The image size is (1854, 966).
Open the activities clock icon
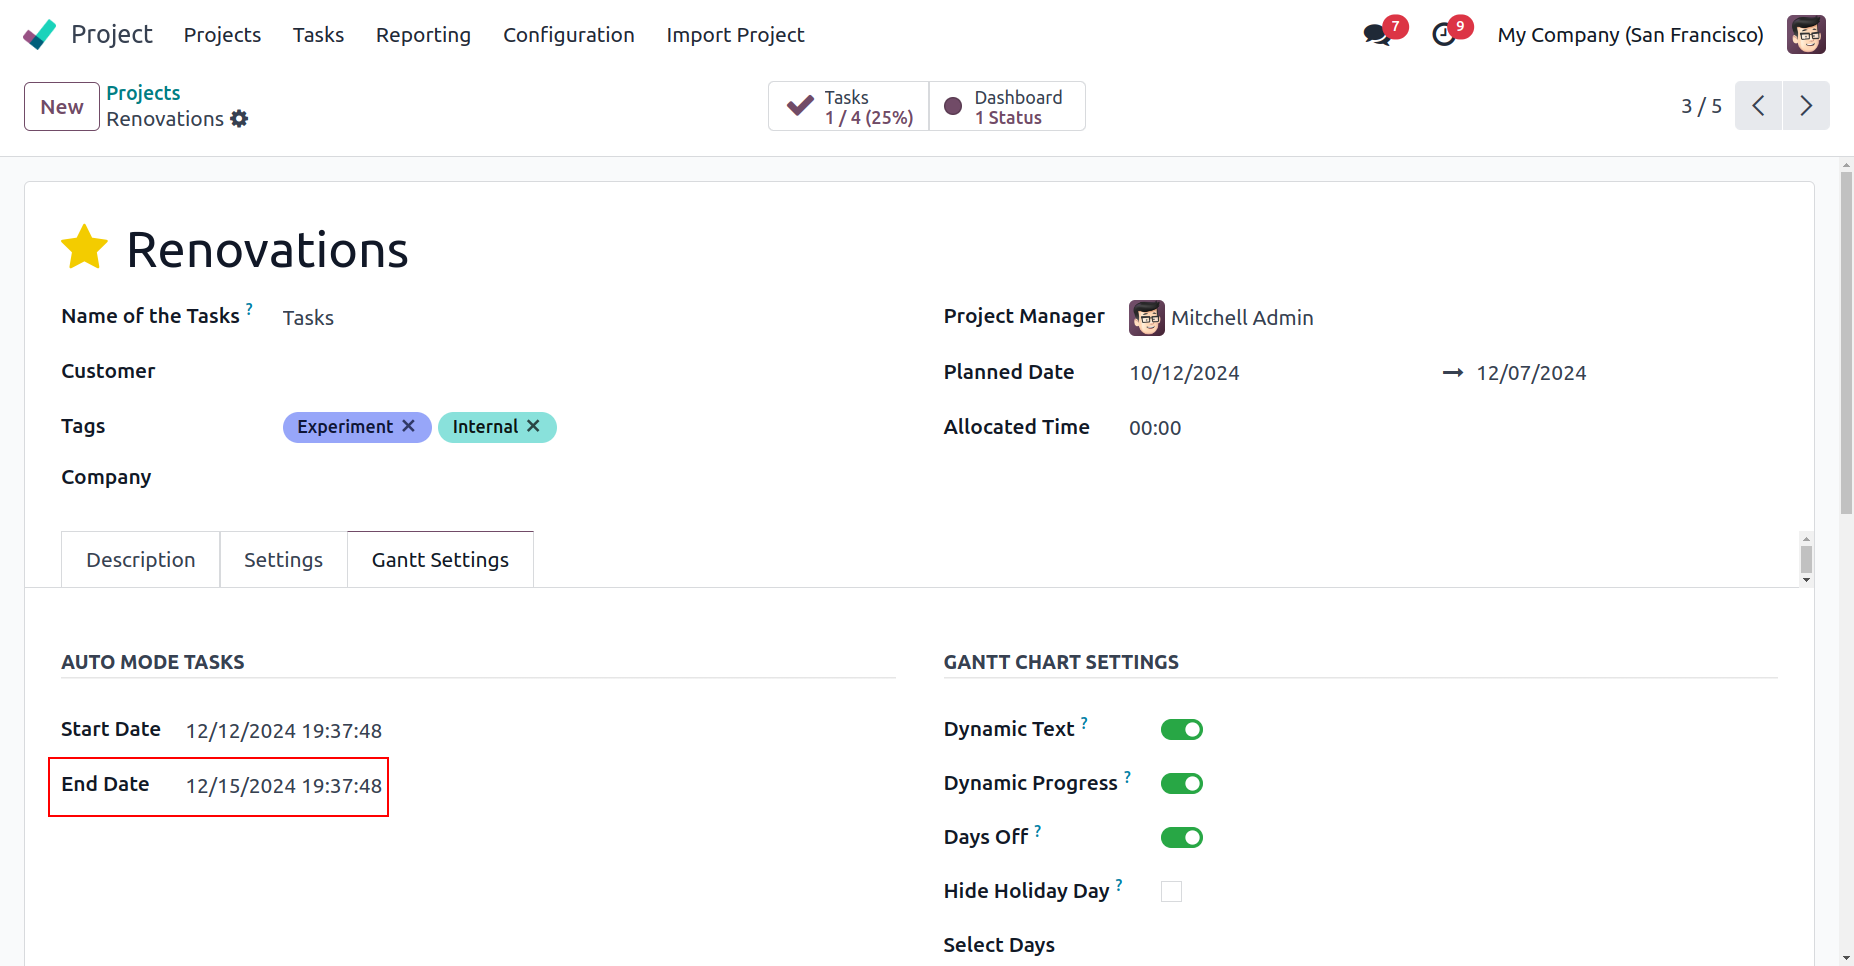1443,35
